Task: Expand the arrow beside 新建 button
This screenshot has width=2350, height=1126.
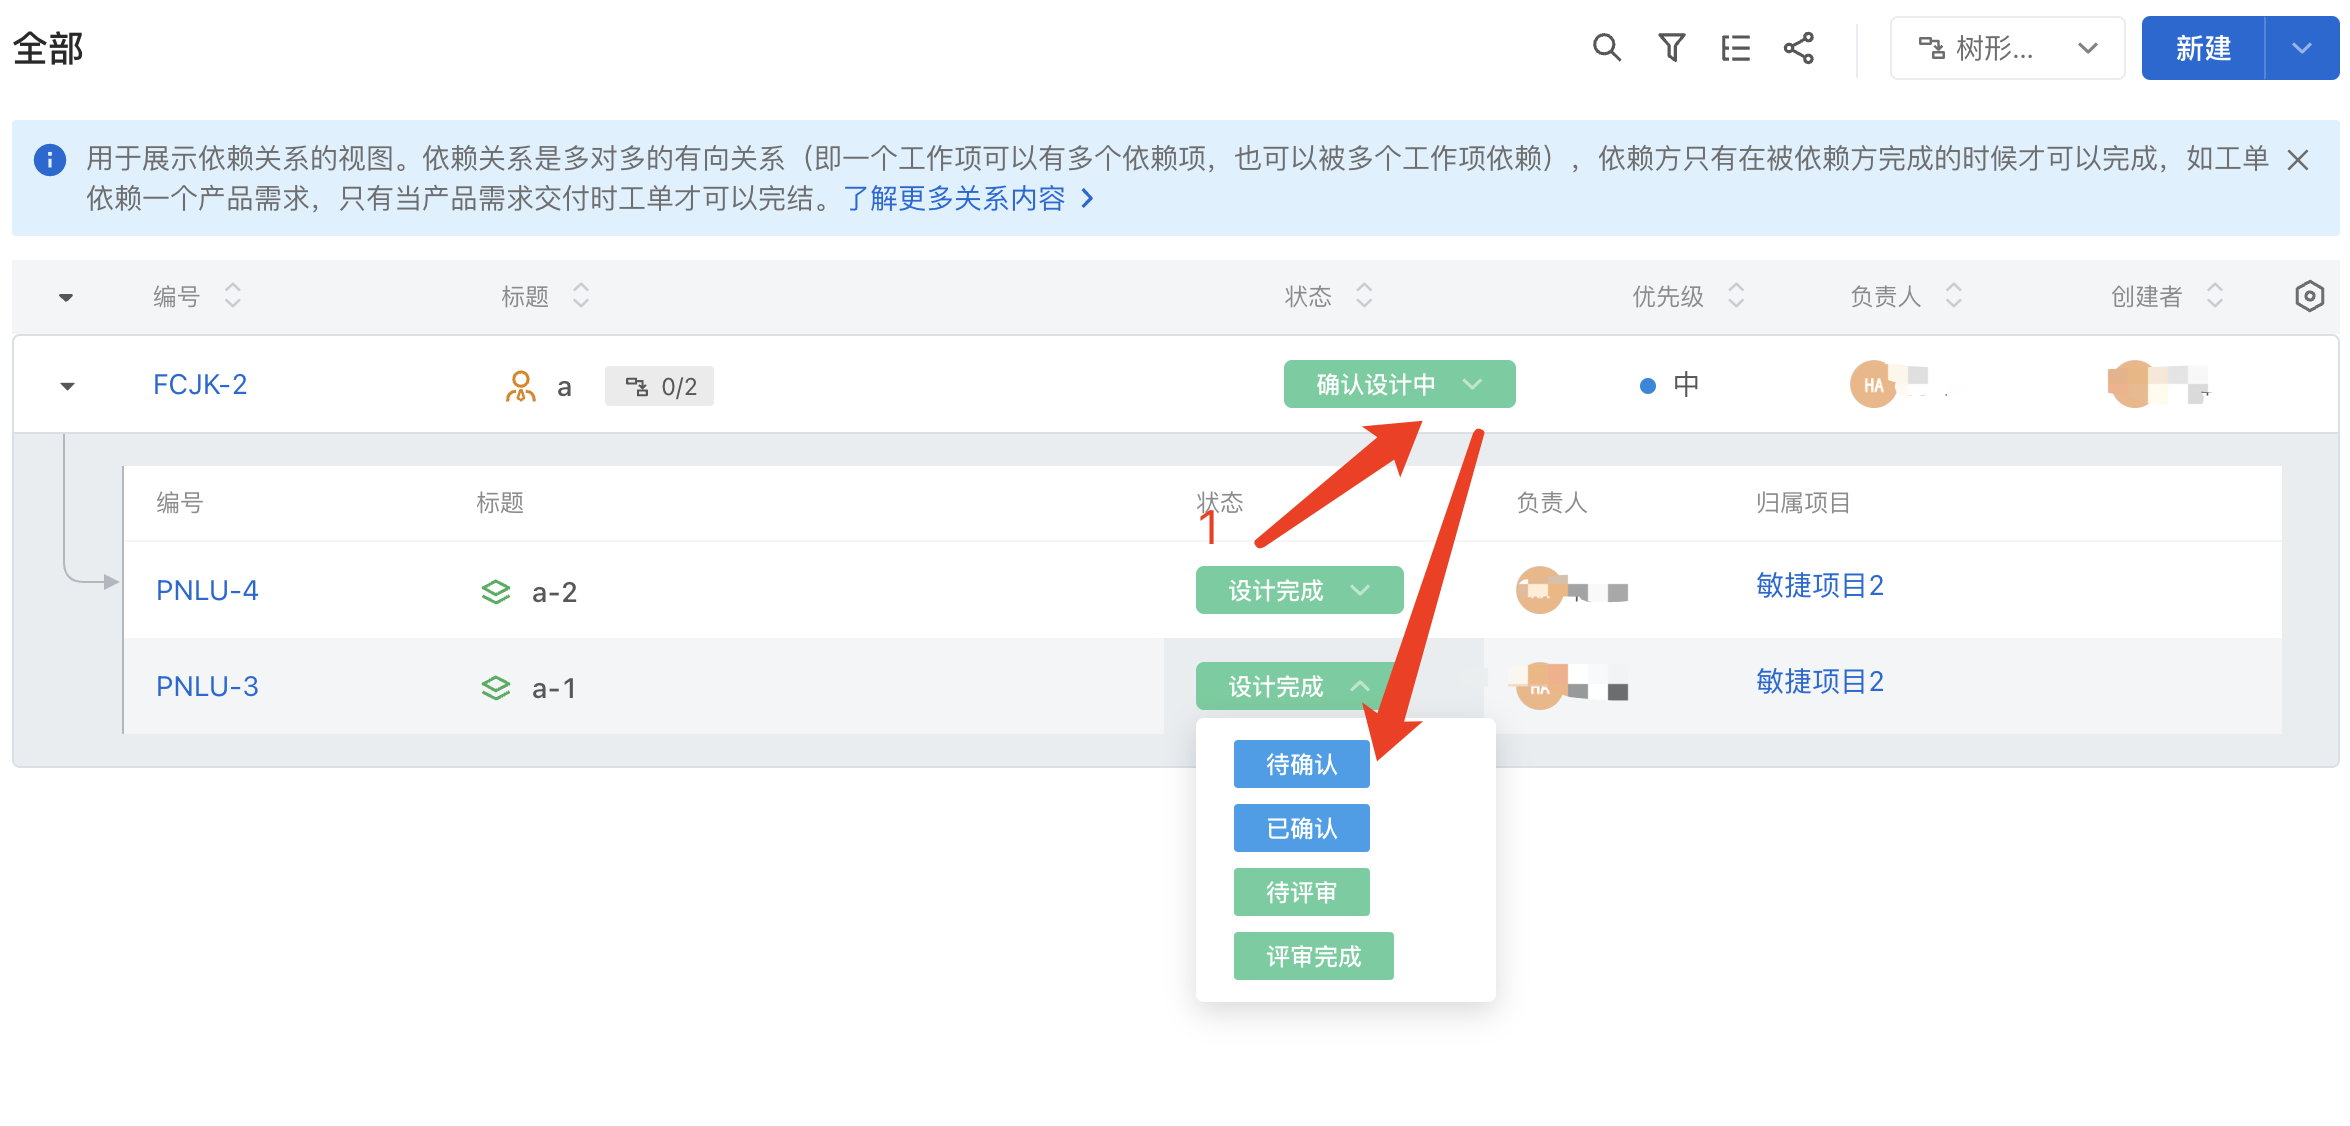Action: click(2302, 48)
